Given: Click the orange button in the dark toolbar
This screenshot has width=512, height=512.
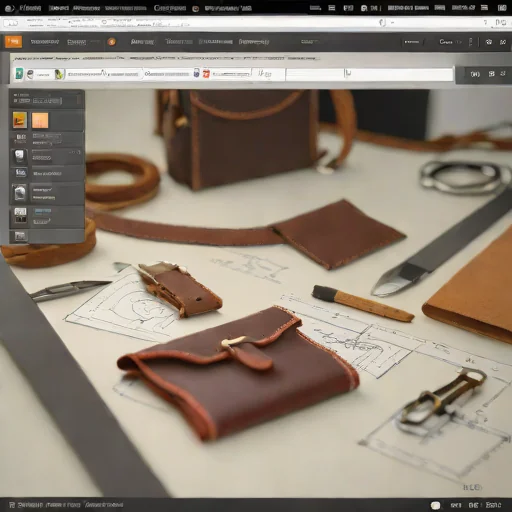Looking at the screenshot, I should tap(13, 42).
